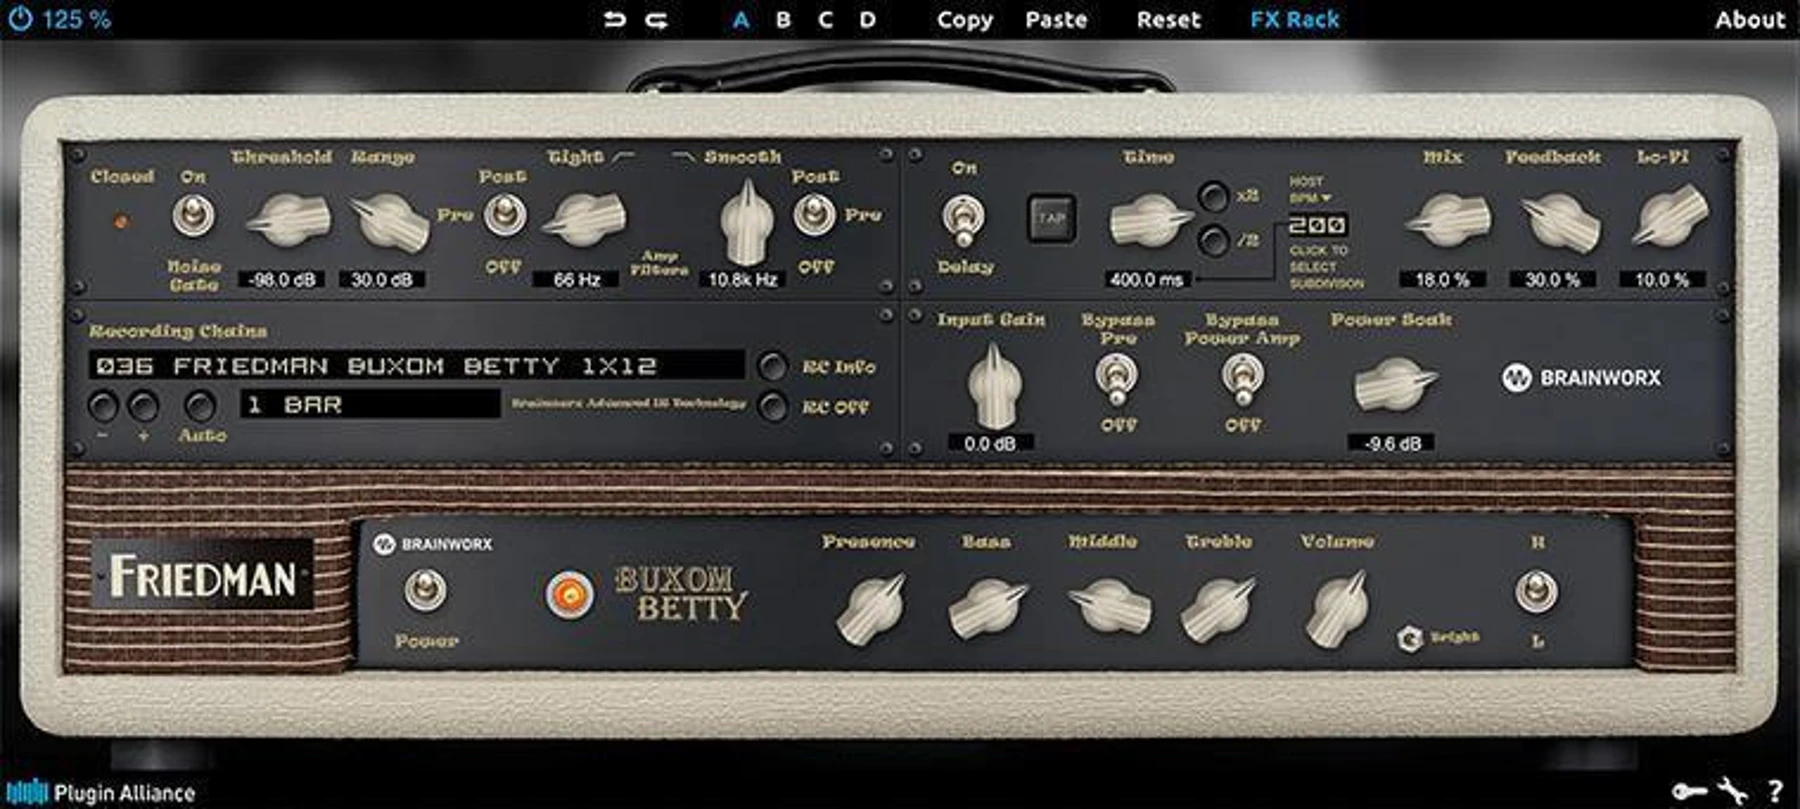Open help with the question mark icon

1775,791
